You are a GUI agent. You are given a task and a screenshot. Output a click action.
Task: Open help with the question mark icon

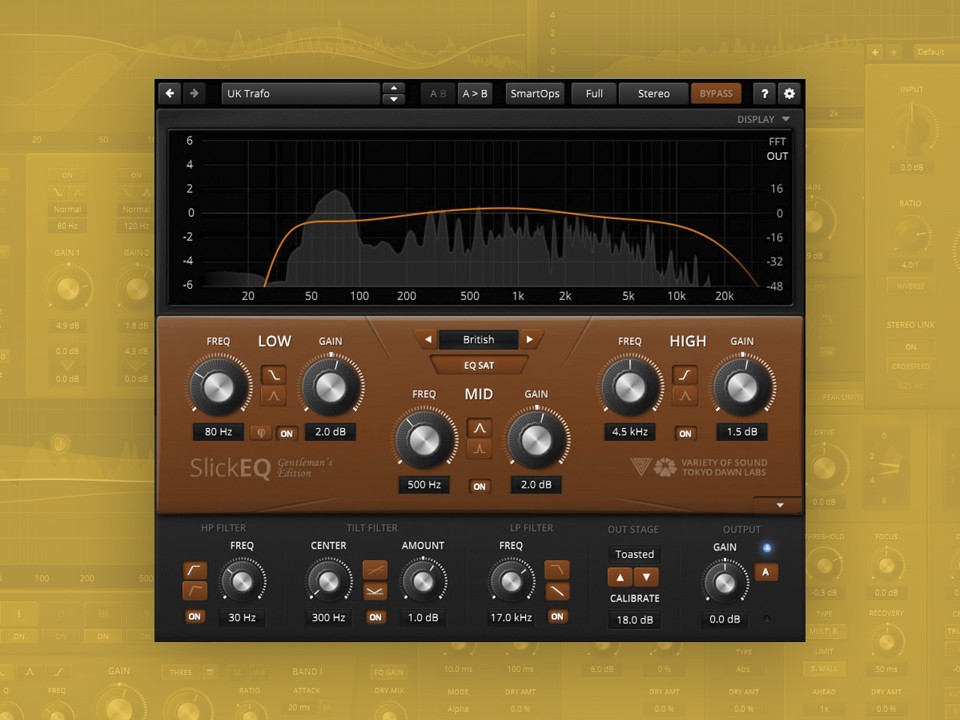pos(765,94)
